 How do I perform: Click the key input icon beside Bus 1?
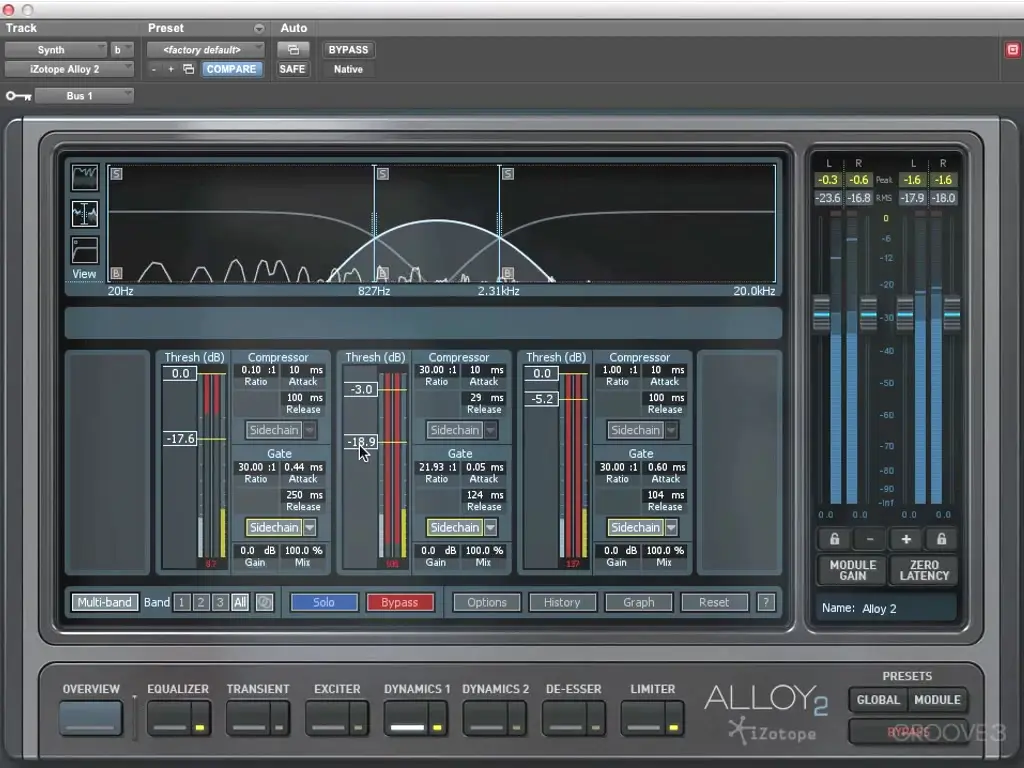point(18,96)
